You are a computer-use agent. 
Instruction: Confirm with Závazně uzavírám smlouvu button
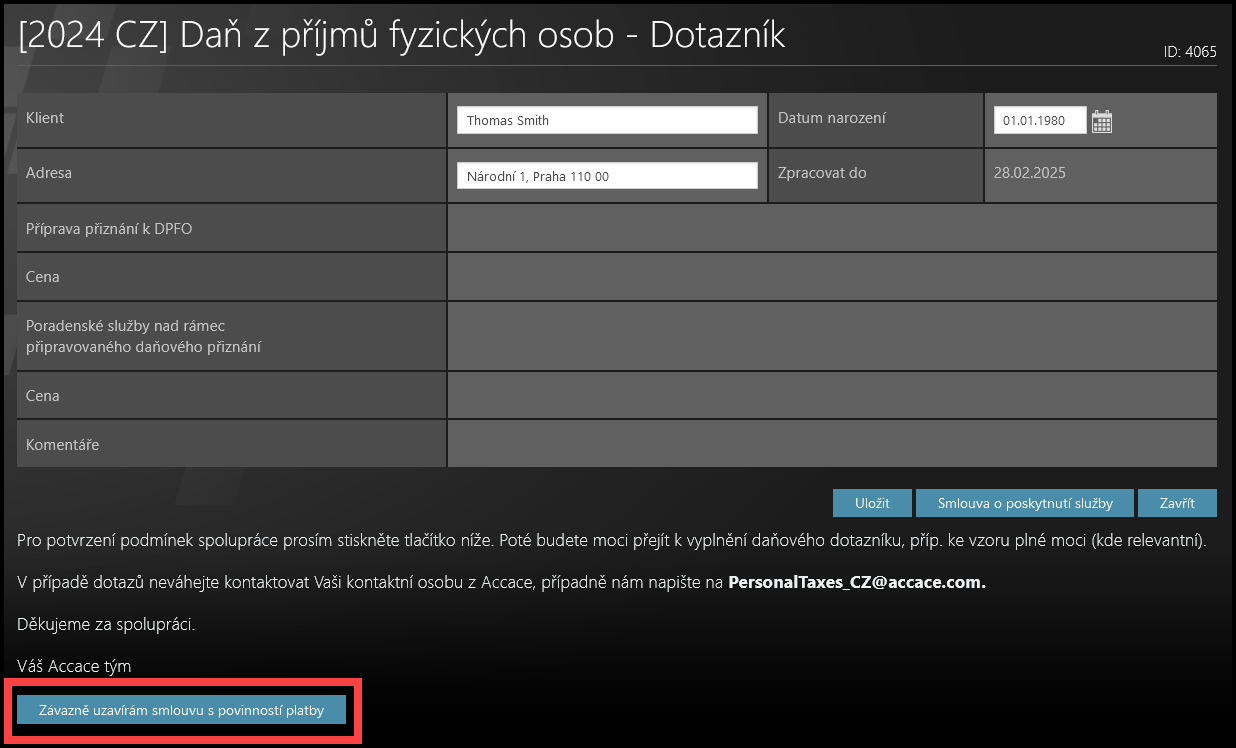tap(181, 710)
